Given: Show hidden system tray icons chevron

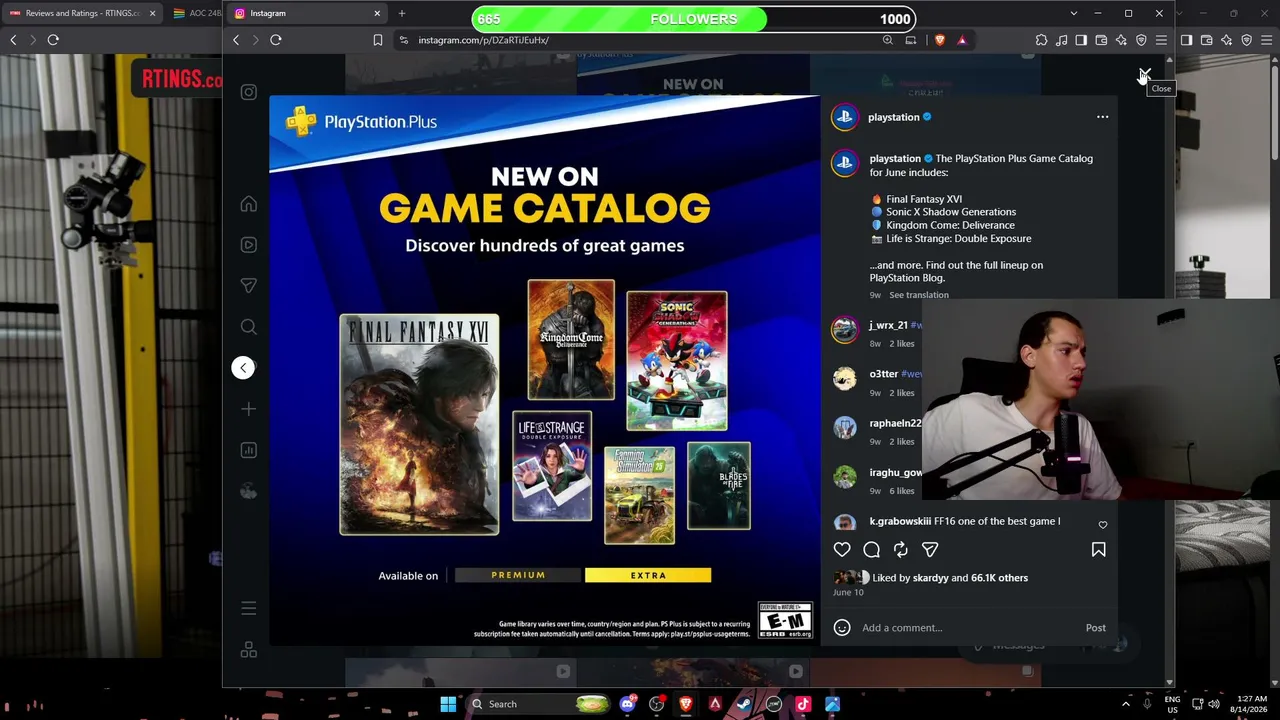Looking at the screenshot, I should point(1125,704).
